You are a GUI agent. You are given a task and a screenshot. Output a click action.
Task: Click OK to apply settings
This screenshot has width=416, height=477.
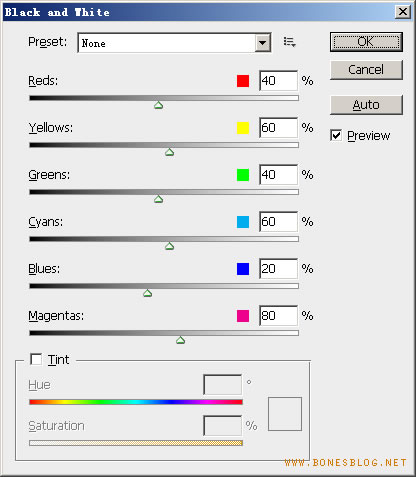click(x=366, y=42)
